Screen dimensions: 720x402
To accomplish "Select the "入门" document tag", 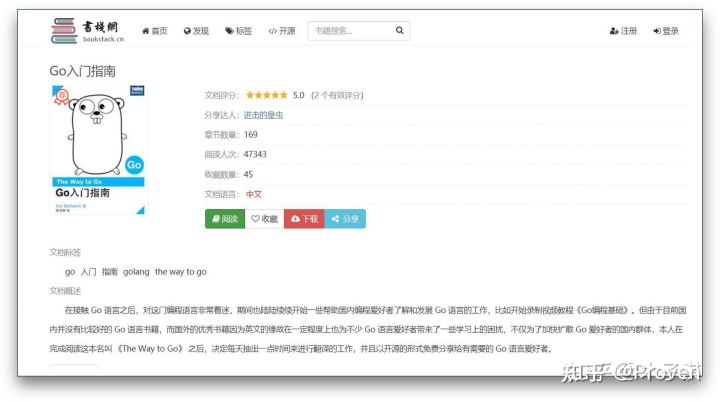I will [x=89, y=272].
